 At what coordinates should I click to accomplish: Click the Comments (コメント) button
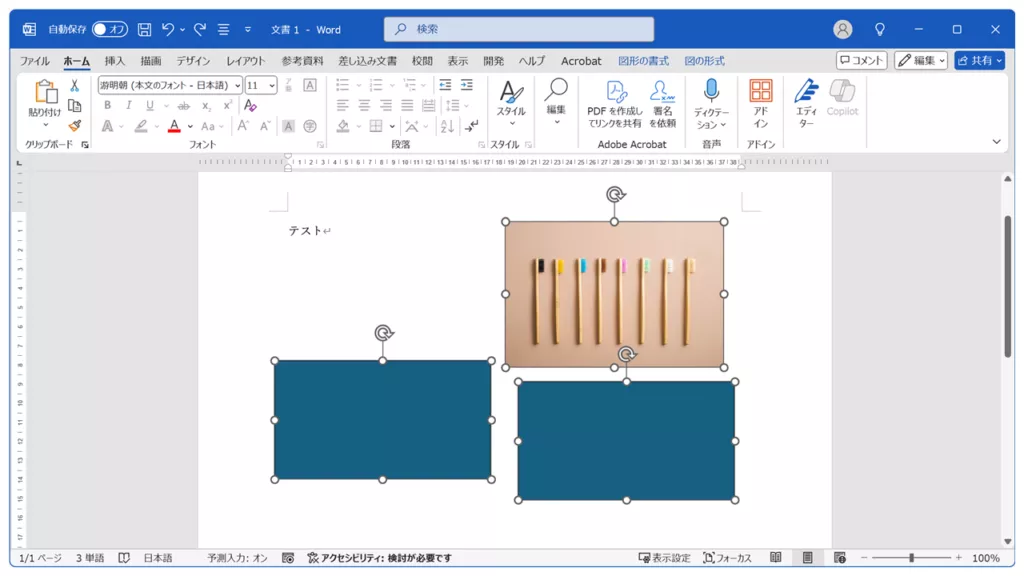tap(861, 61)
